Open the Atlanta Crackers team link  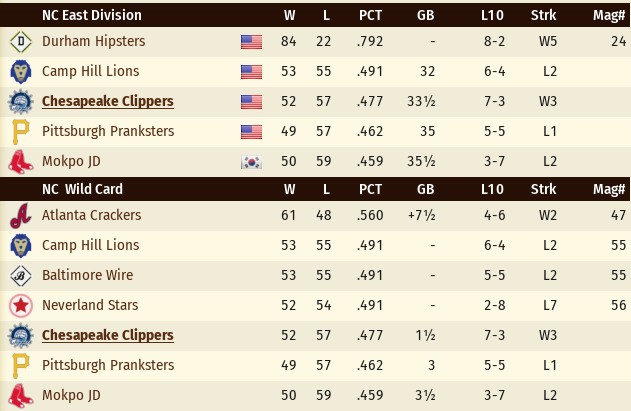pyautogui.click(x=91, y=215)
